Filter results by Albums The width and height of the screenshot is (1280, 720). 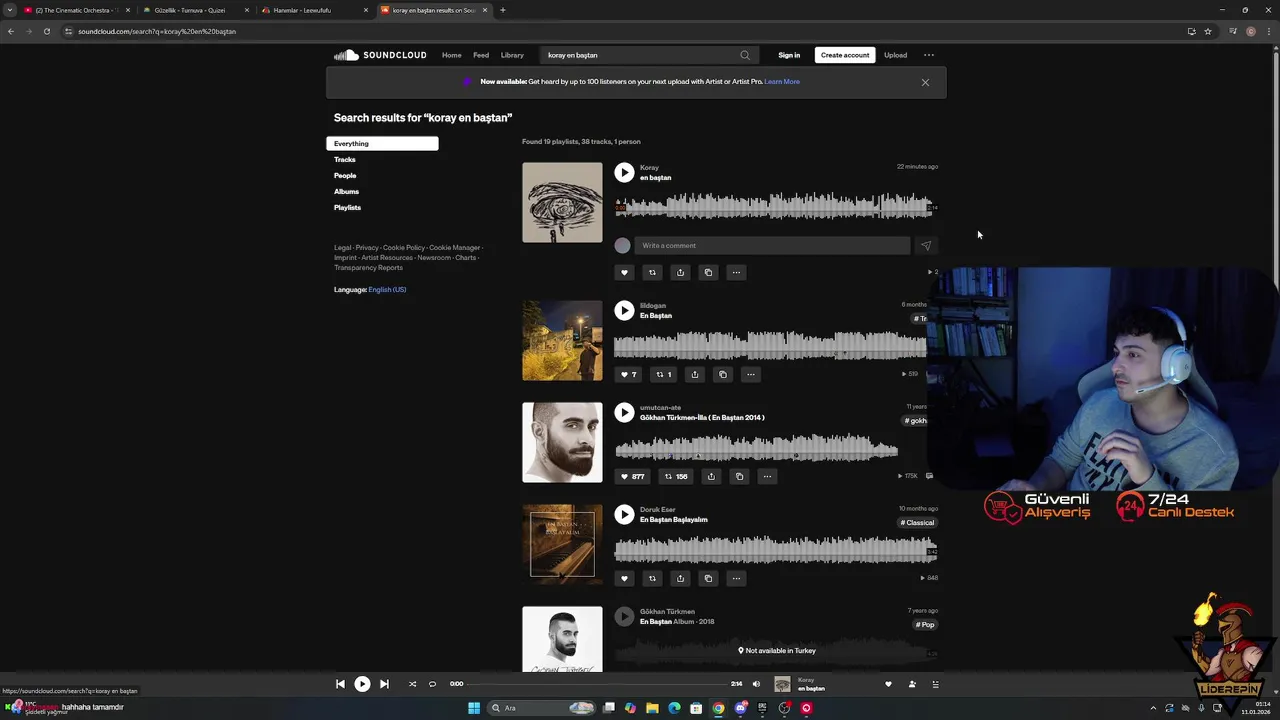pos(346,191)
